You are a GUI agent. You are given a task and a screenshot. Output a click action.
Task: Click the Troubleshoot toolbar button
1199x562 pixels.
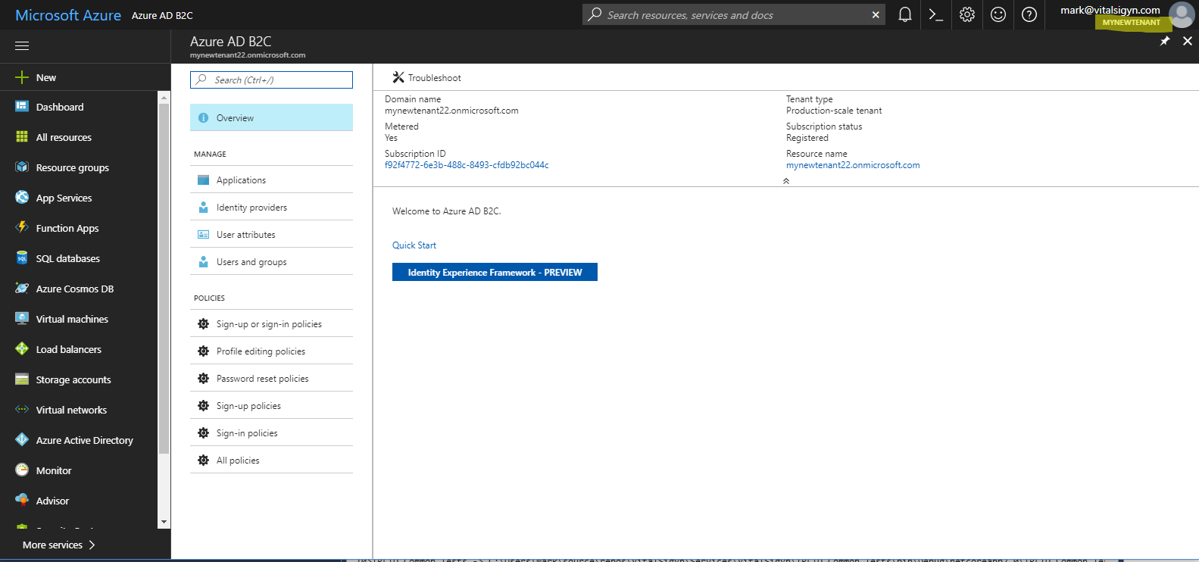[x=426, y=77]
